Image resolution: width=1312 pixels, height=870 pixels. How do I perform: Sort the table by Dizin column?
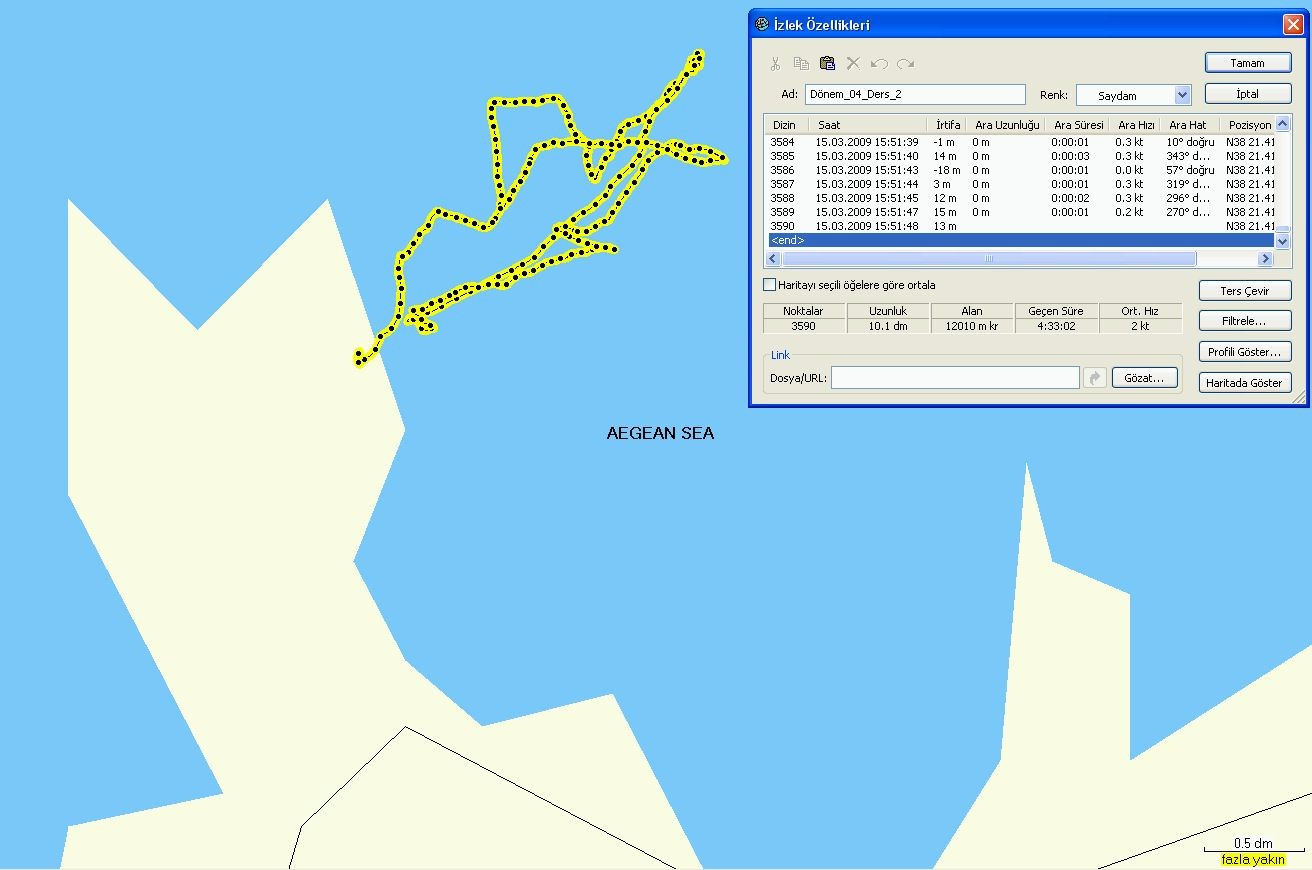tap(785, 125)
